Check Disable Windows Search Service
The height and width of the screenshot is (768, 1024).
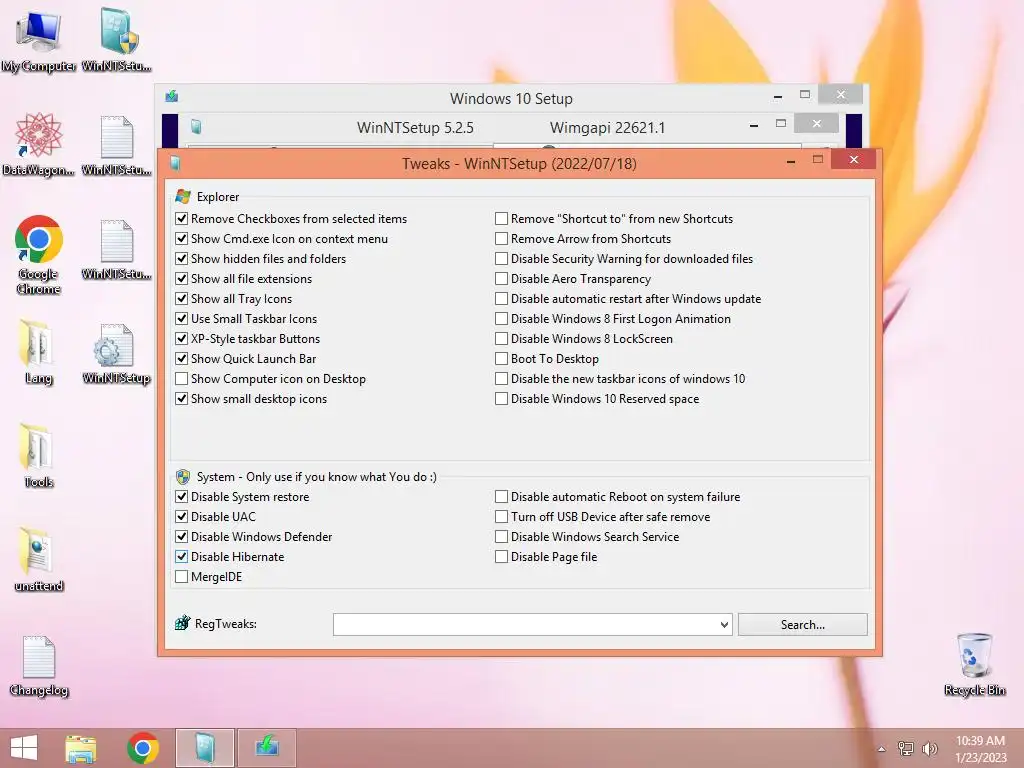click(502, 537)
